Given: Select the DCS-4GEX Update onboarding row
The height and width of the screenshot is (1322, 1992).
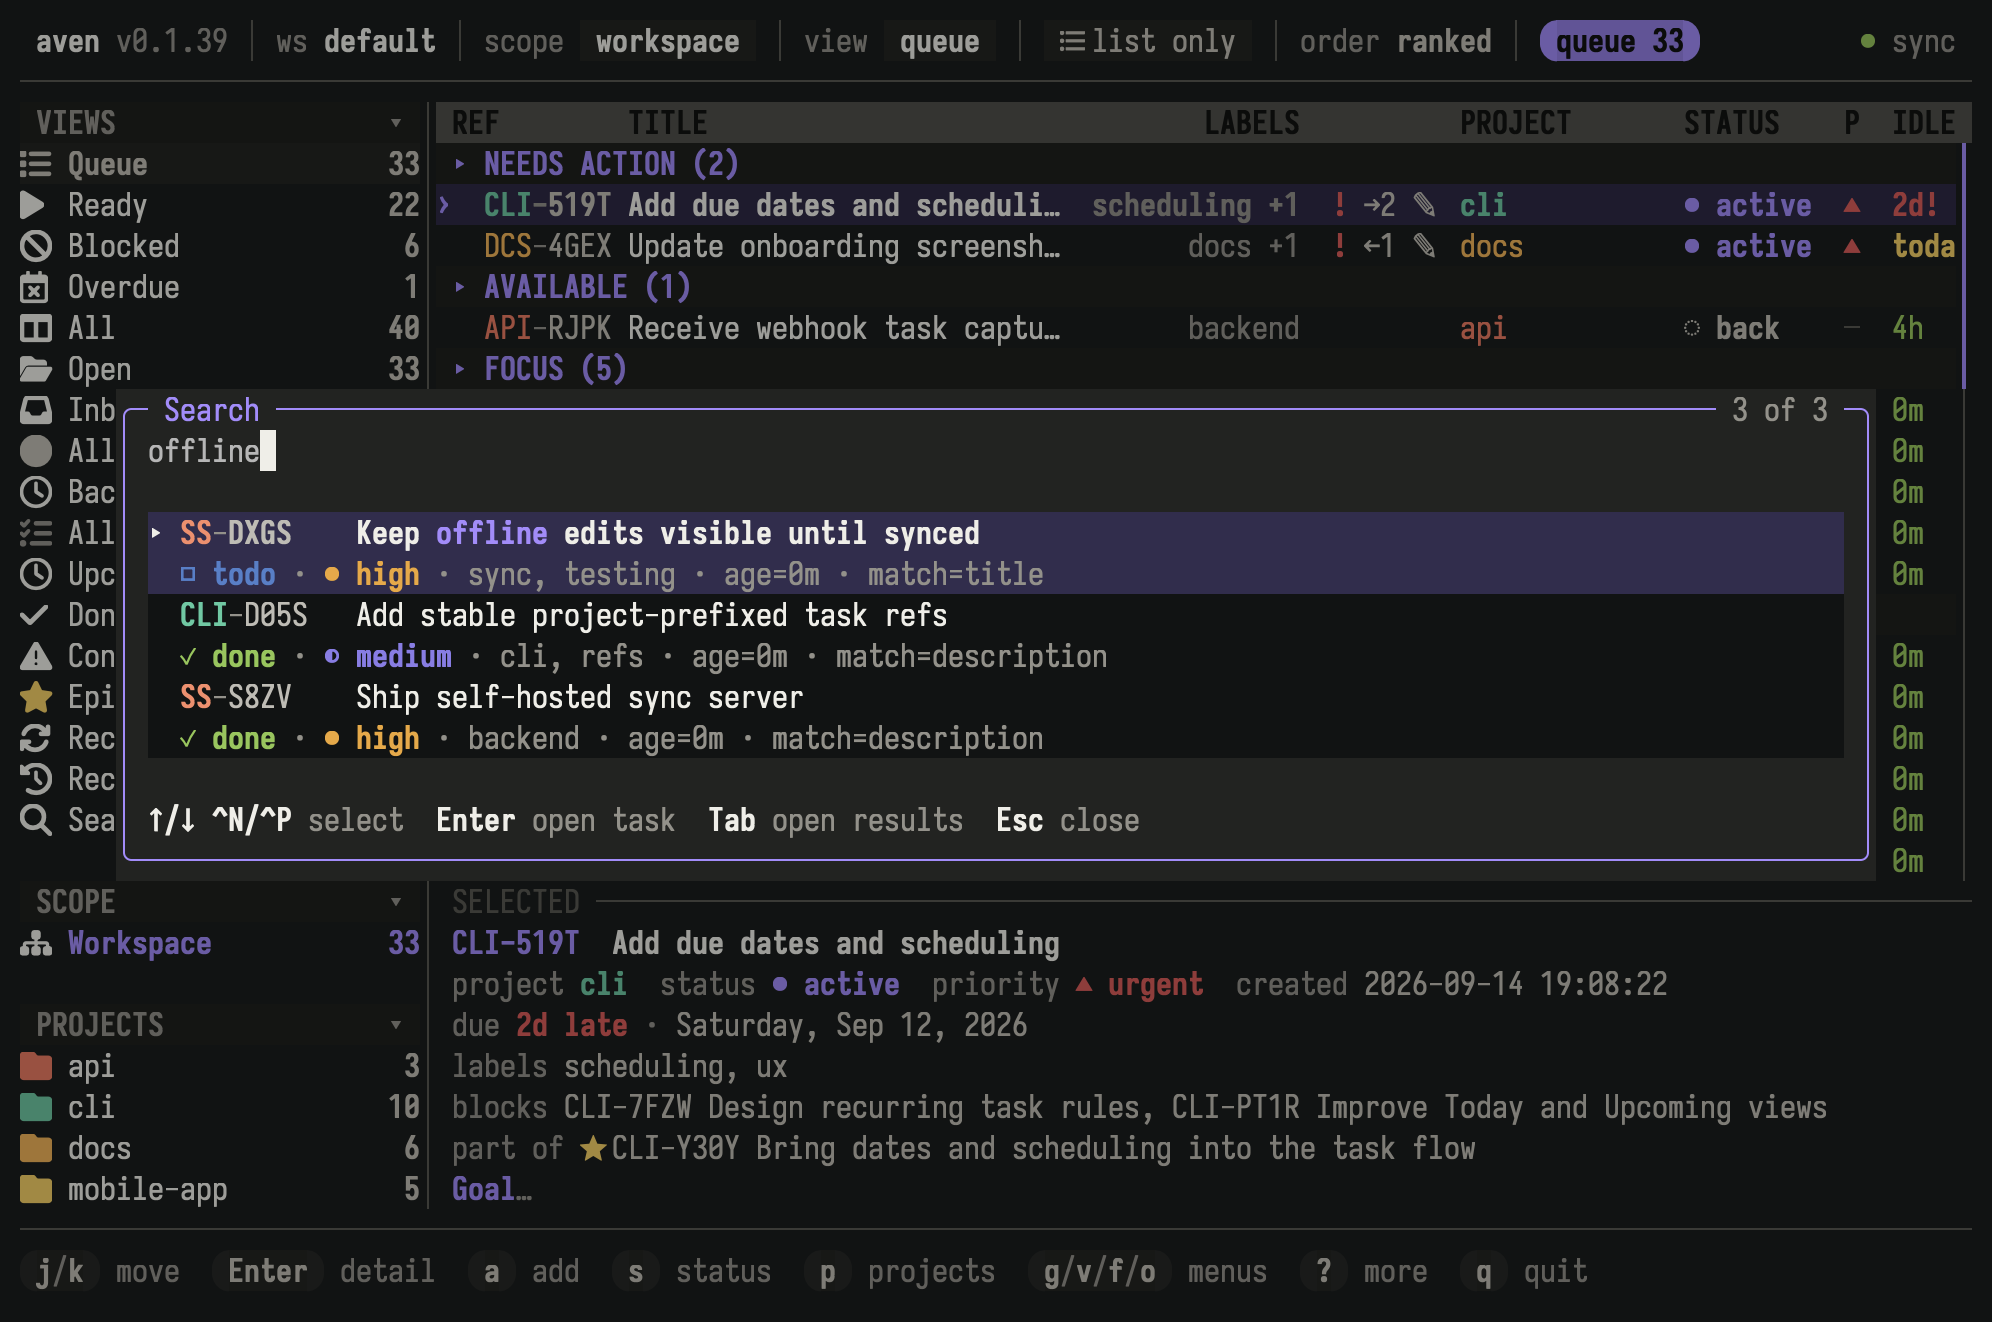Looking at the screenshot, I should point(1197,246).
